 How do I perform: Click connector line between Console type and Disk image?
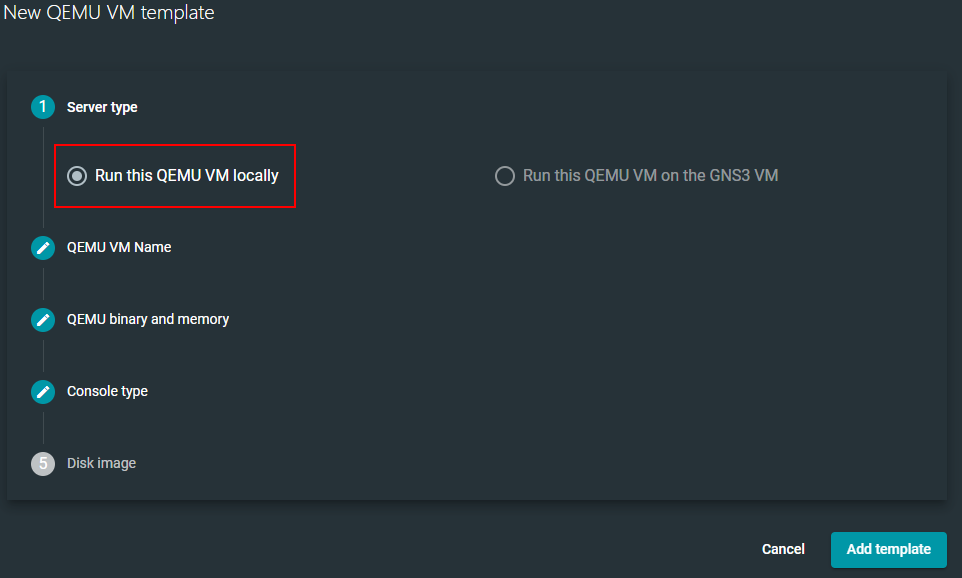click(43, 428)
